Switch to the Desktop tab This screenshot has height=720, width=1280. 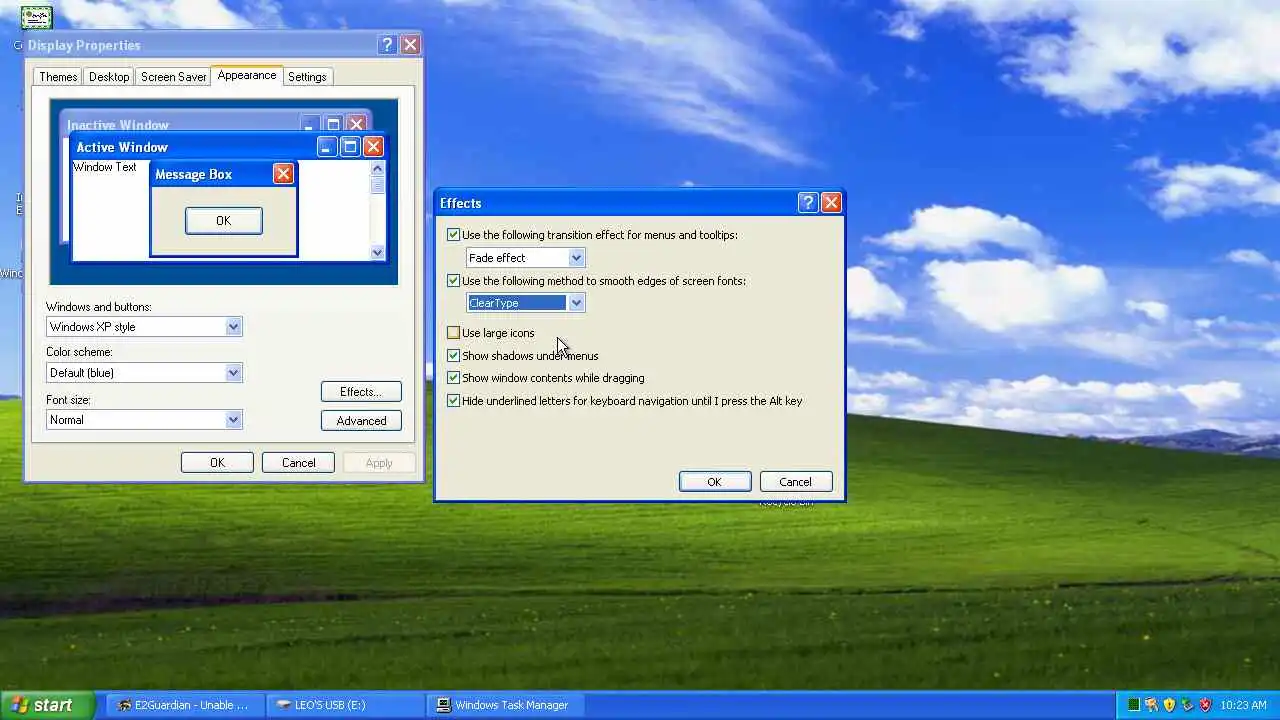click(109, 77)
